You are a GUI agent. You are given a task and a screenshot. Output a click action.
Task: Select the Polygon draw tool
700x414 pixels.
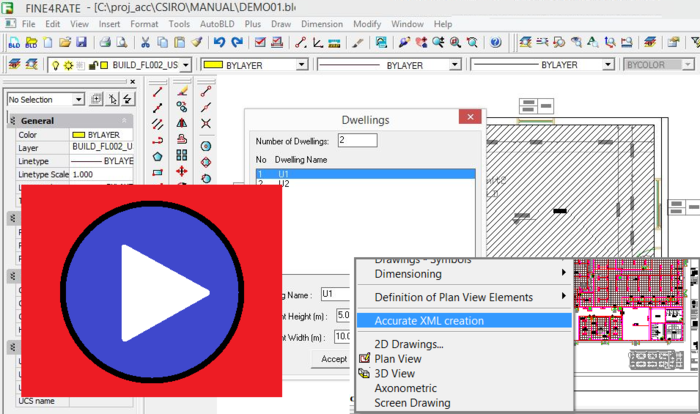(x=157, y=156)
